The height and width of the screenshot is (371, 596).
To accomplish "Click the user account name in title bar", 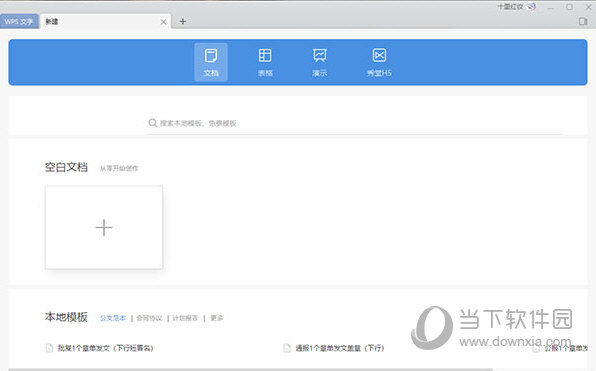I will 510,7.
